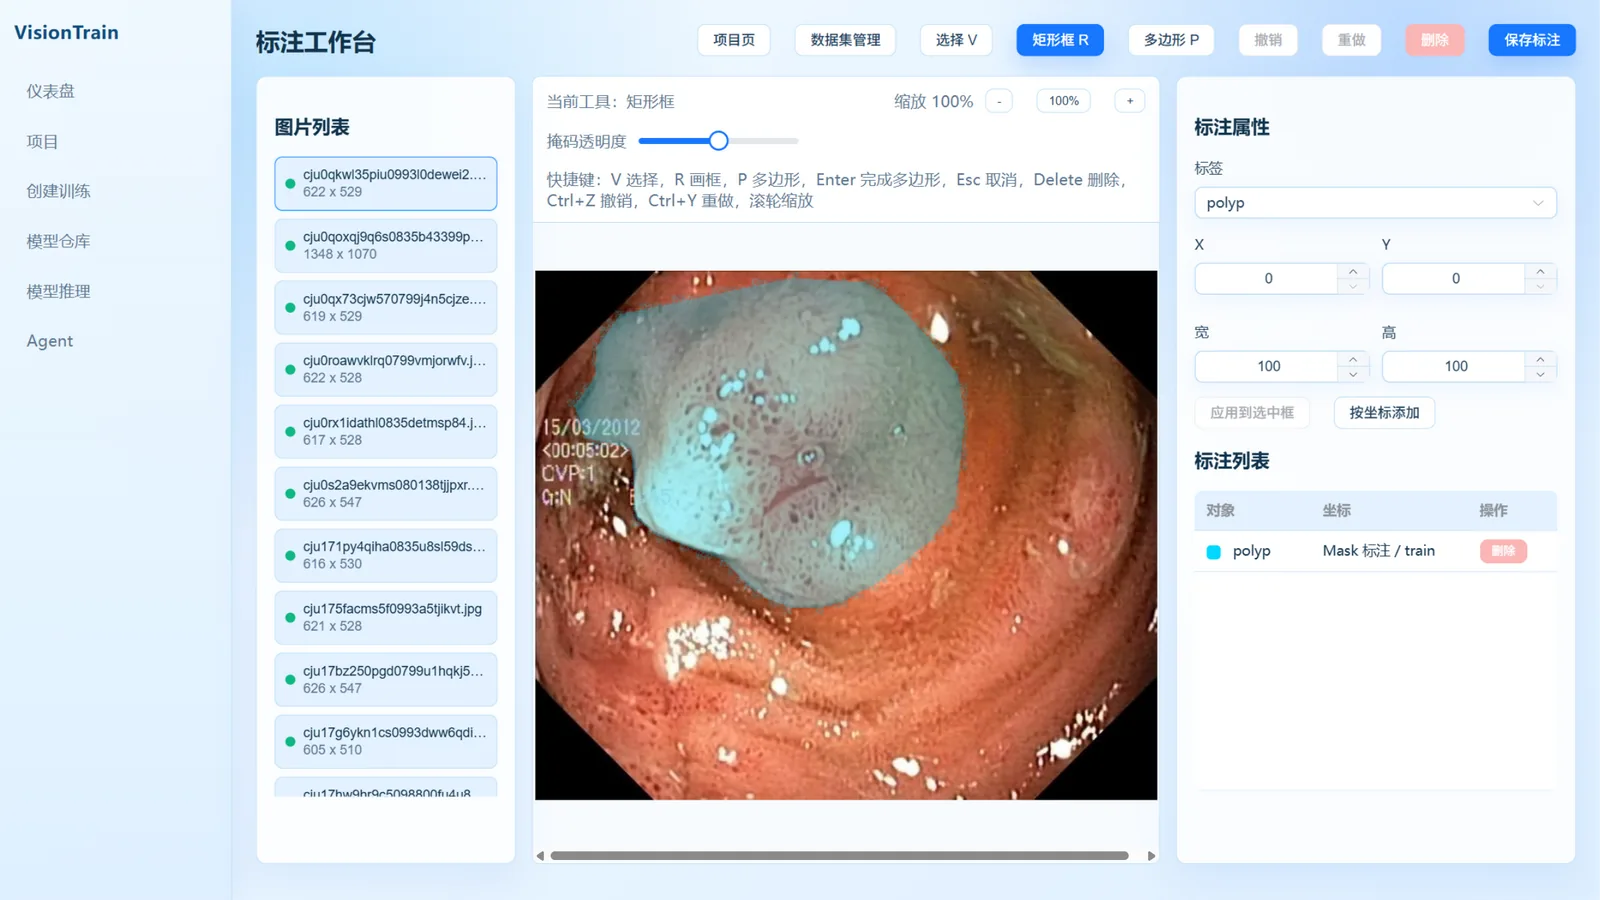Click the 删除 button in top toolbar
Image resolution: width=1600 pixels, height=900 pixels.
click(1435, 40)
